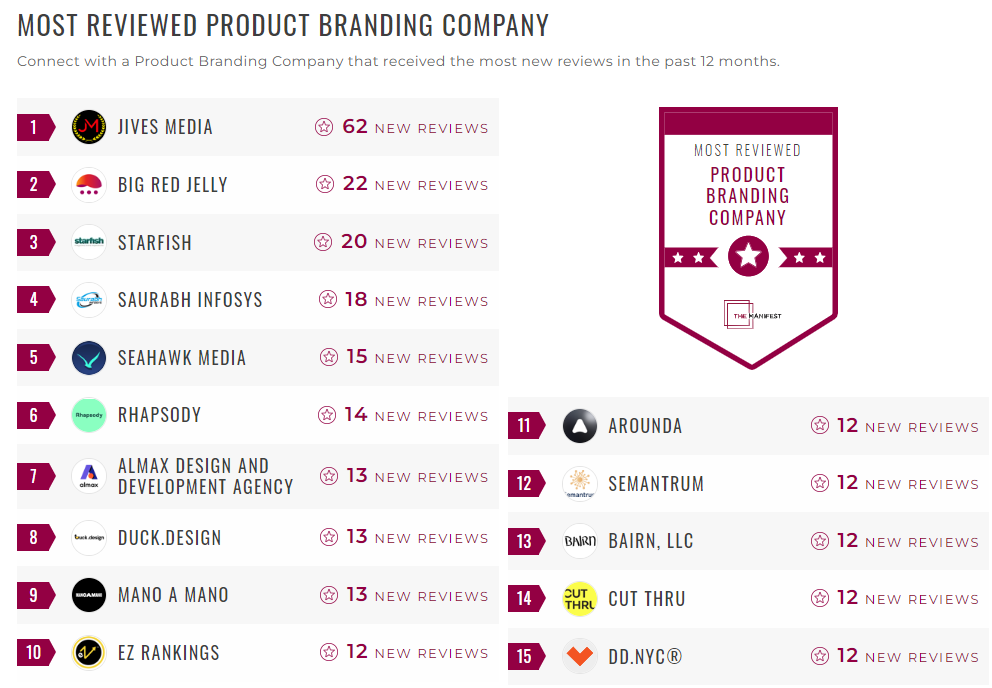Click the Mano a Mano black logo

[x=89, y=595]
